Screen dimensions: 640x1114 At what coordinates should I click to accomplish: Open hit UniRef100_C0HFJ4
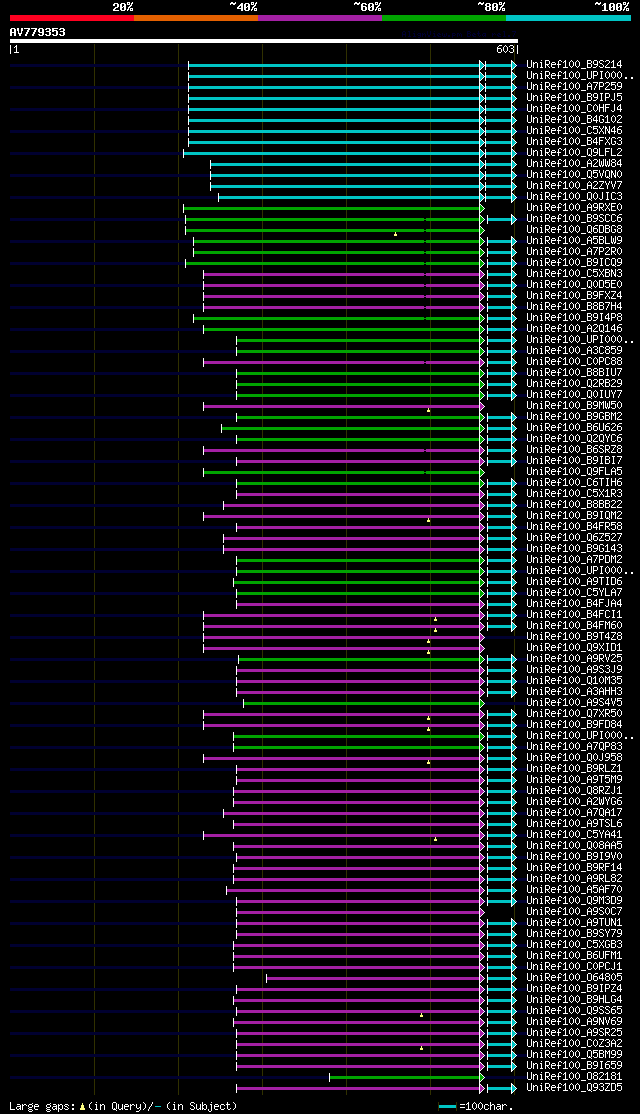click(574, 109)
